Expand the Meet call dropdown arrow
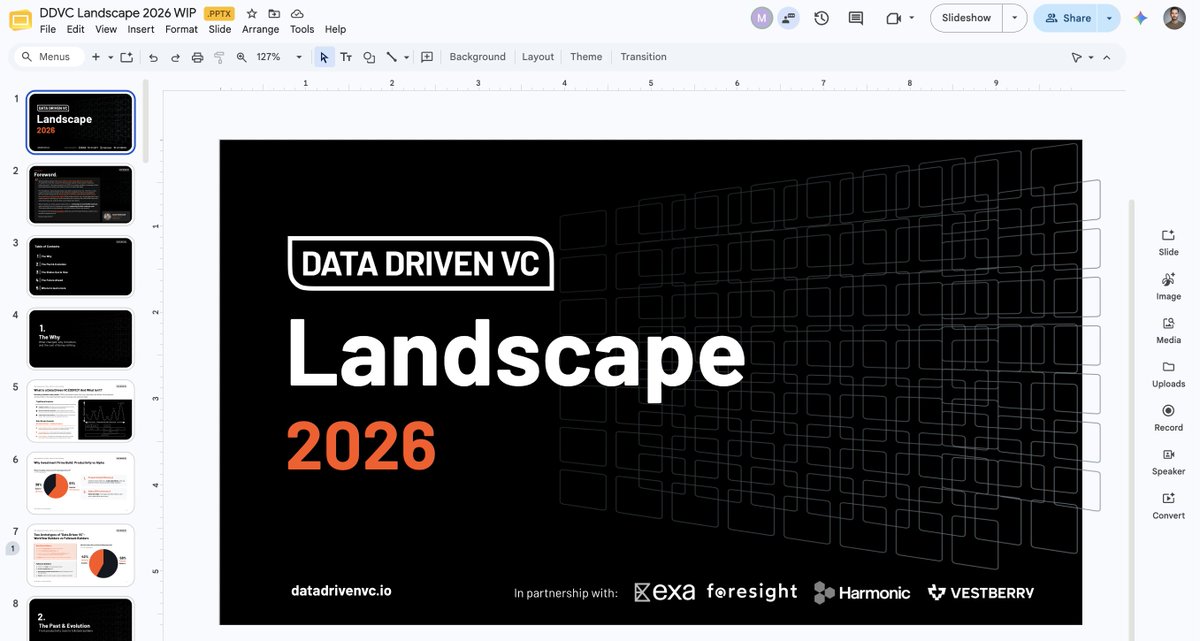 [x=912, y=18]
